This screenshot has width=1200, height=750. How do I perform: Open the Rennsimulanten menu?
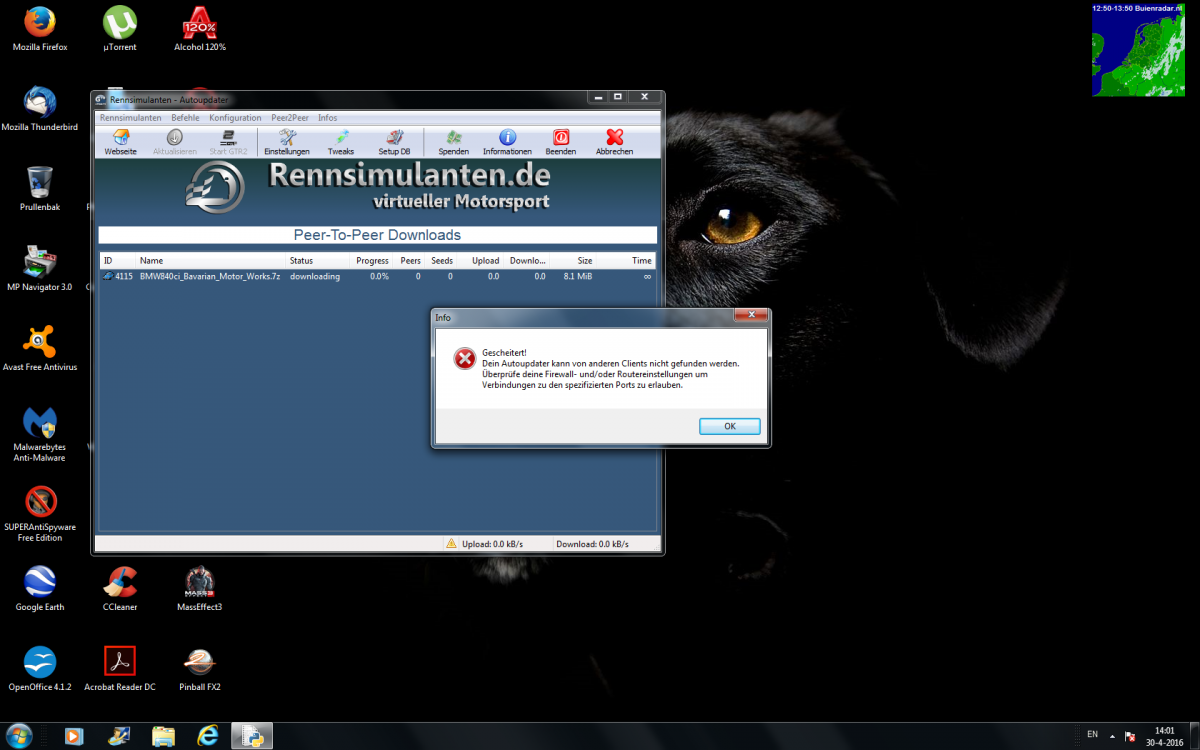130,118
